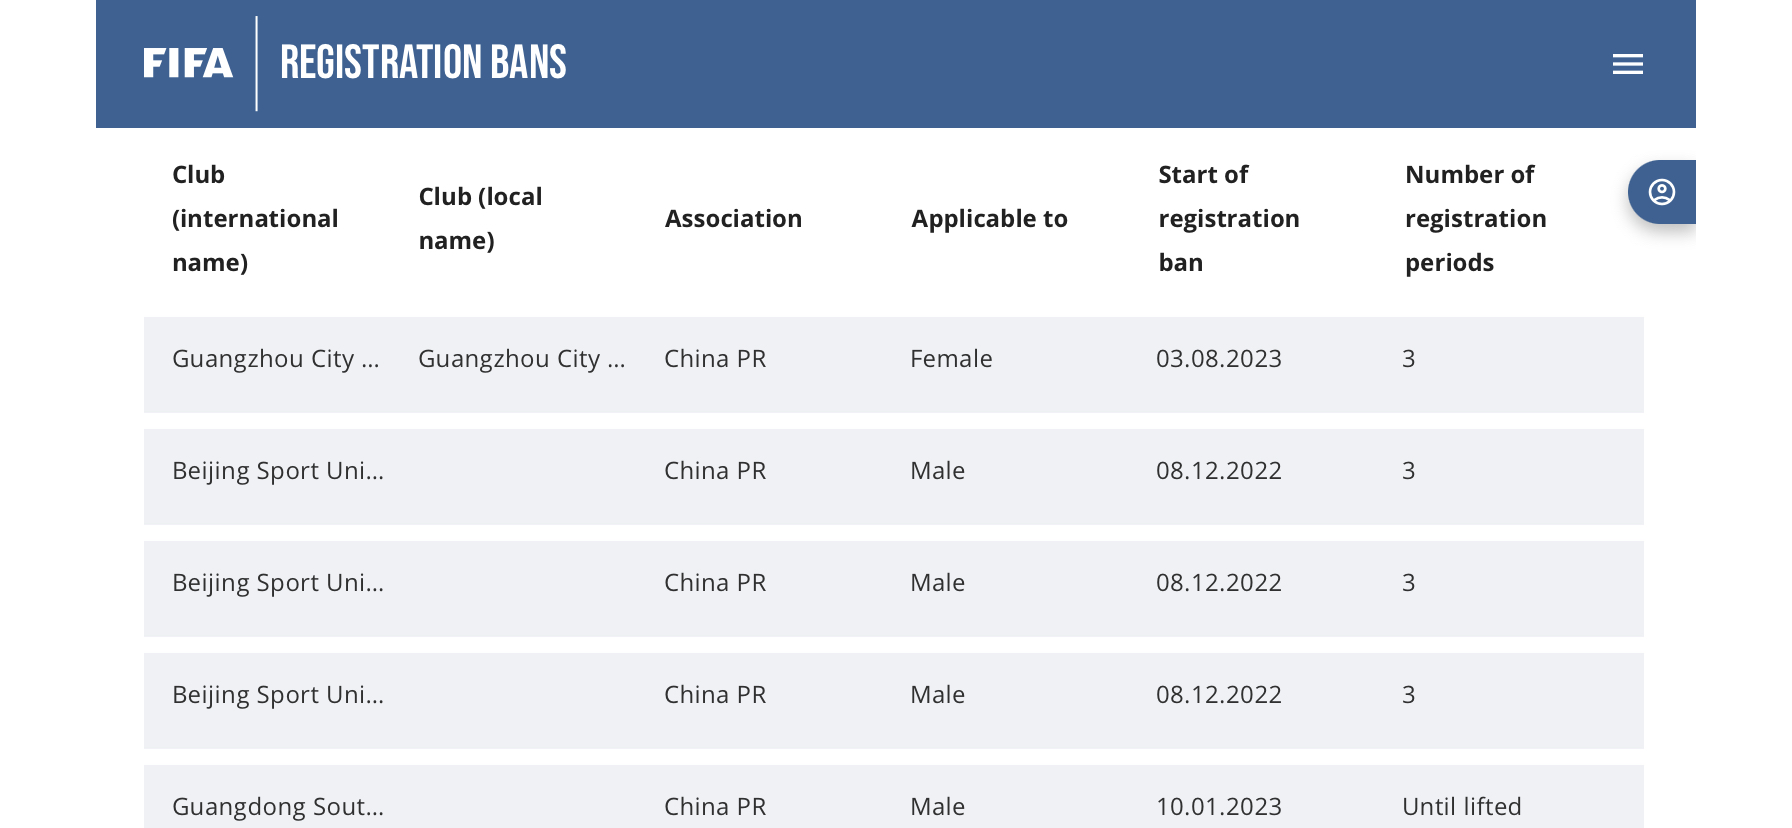The image size is (1792, 828).
Task: Open the hamburger menu icon
Action: click(1627, 64)
